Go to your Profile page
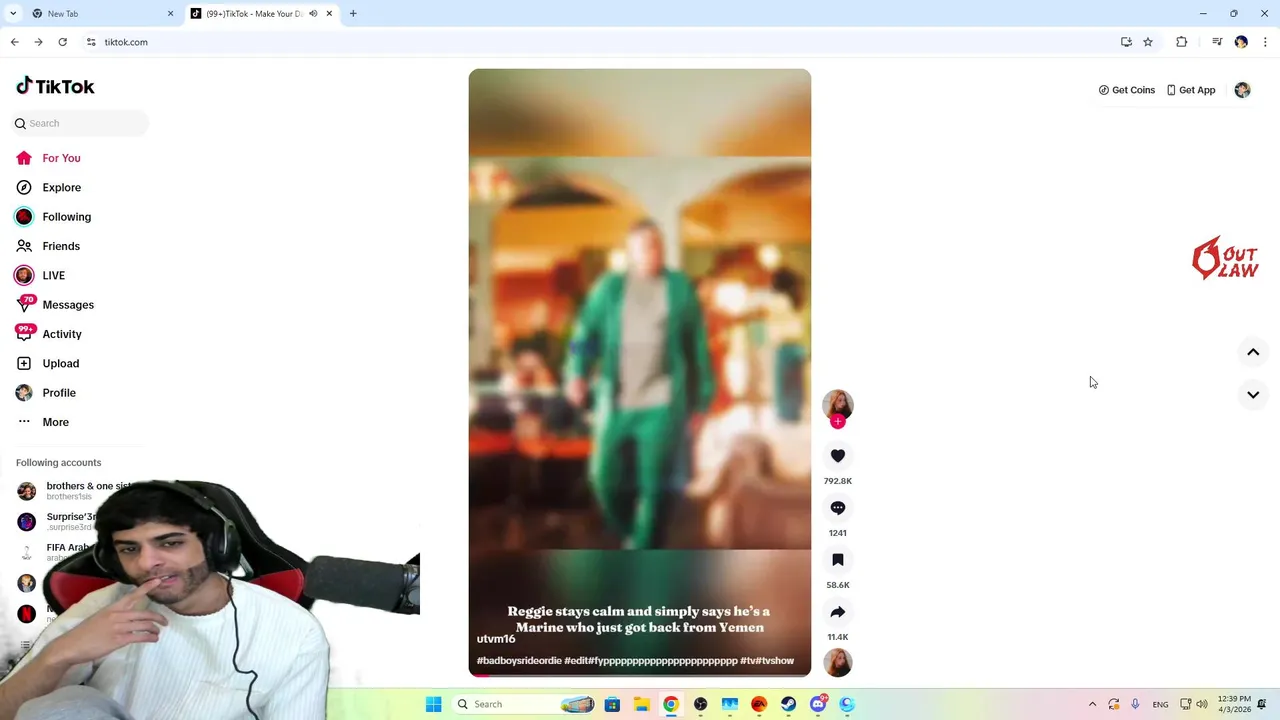Viewport: 1280px width, 720px height. click(x=46, y=393)
